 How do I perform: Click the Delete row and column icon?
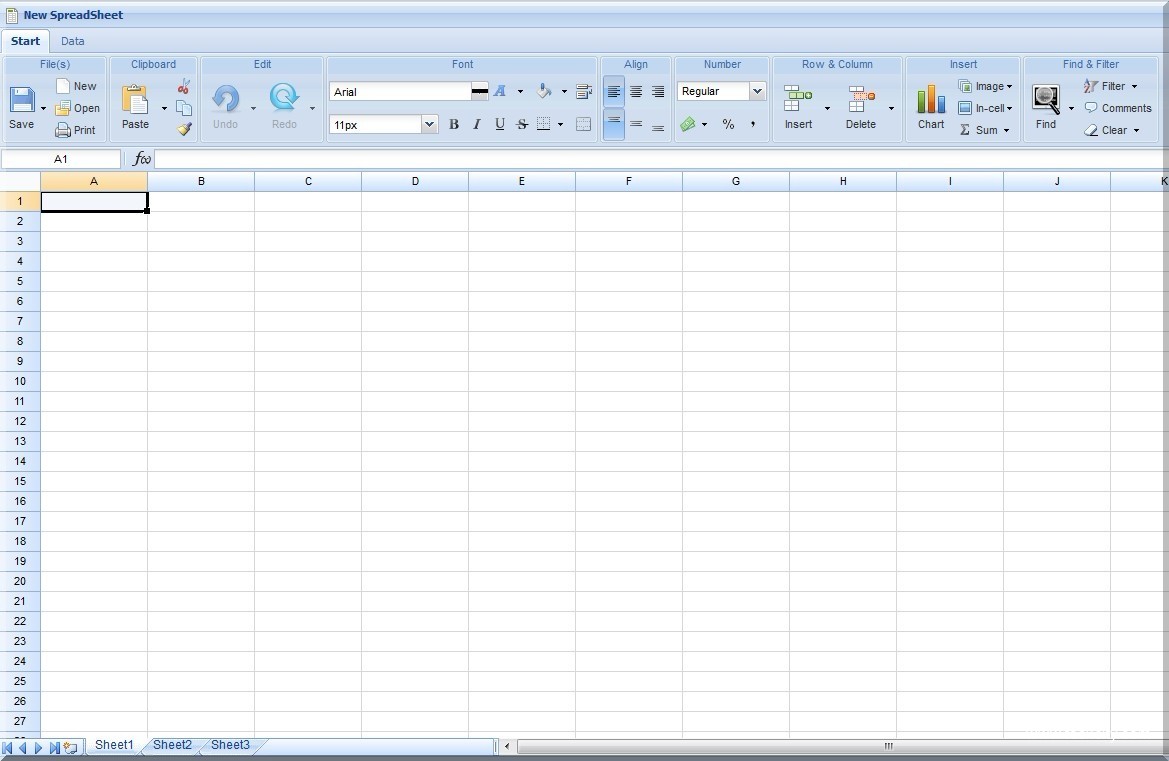coord(861,100)
